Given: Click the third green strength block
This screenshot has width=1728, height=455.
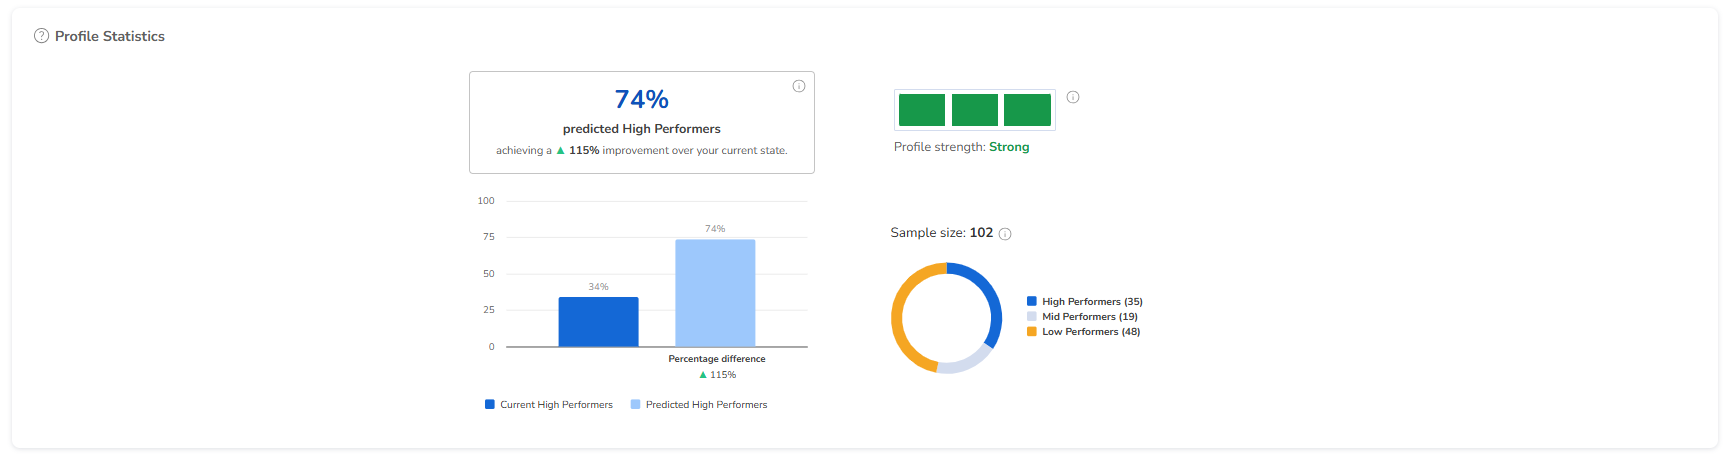Looking at the screenshot, I should (1027, 110).
